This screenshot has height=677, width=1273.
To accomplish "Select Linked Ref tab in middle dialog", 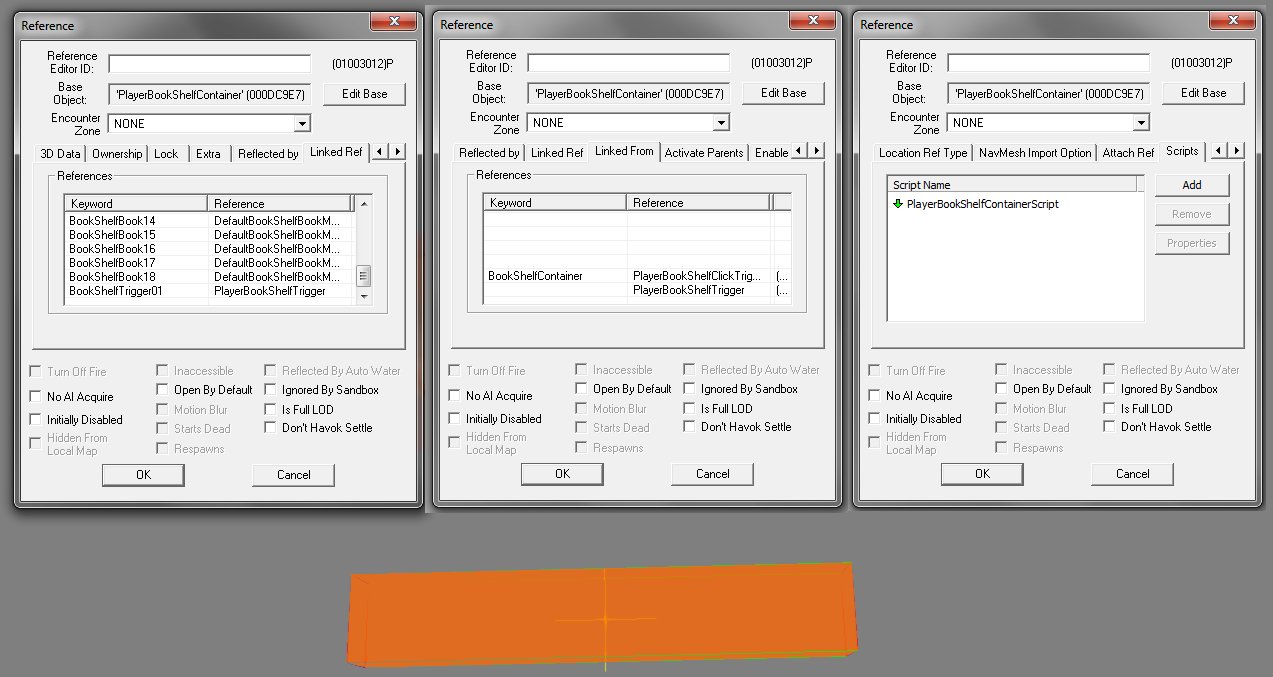I will [x=557, y=153].
